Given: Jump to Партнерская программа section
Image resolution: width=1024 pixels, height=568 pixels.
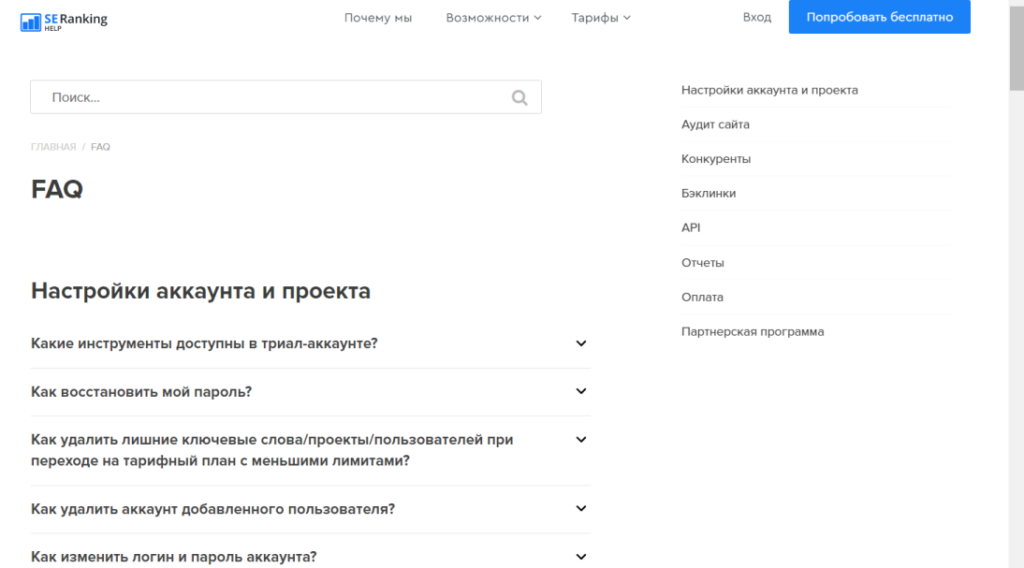Looking at the screenshot, I should 752,332.
